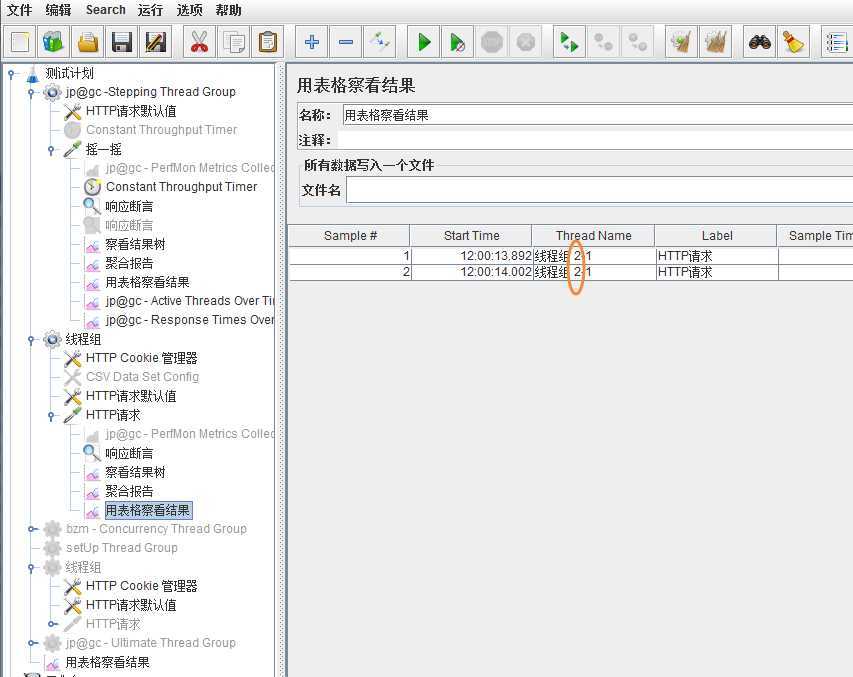Click the blue plus Expand All icon

[x=312, y=42]
